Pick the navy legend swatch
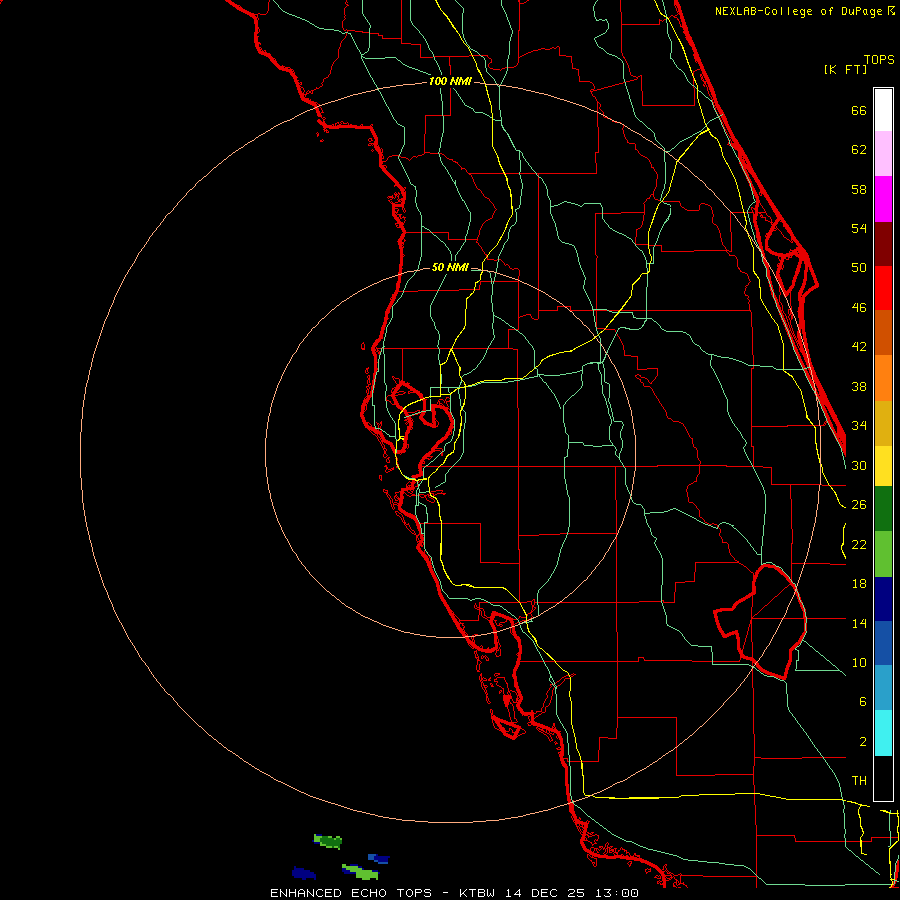The image size is (900, 900). 883,599
